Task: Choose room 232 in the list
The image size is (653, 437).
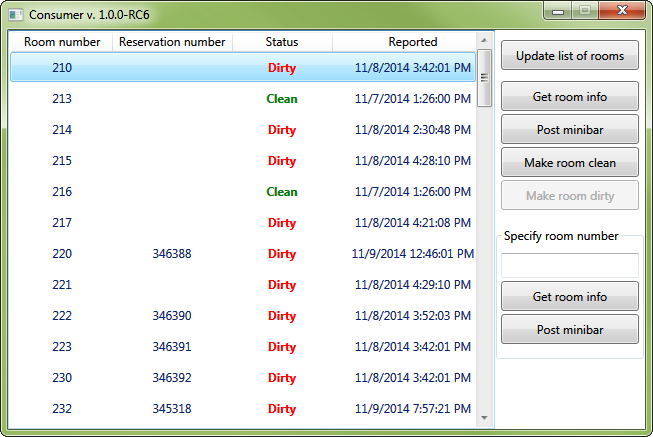Action: tap(243, 409)
